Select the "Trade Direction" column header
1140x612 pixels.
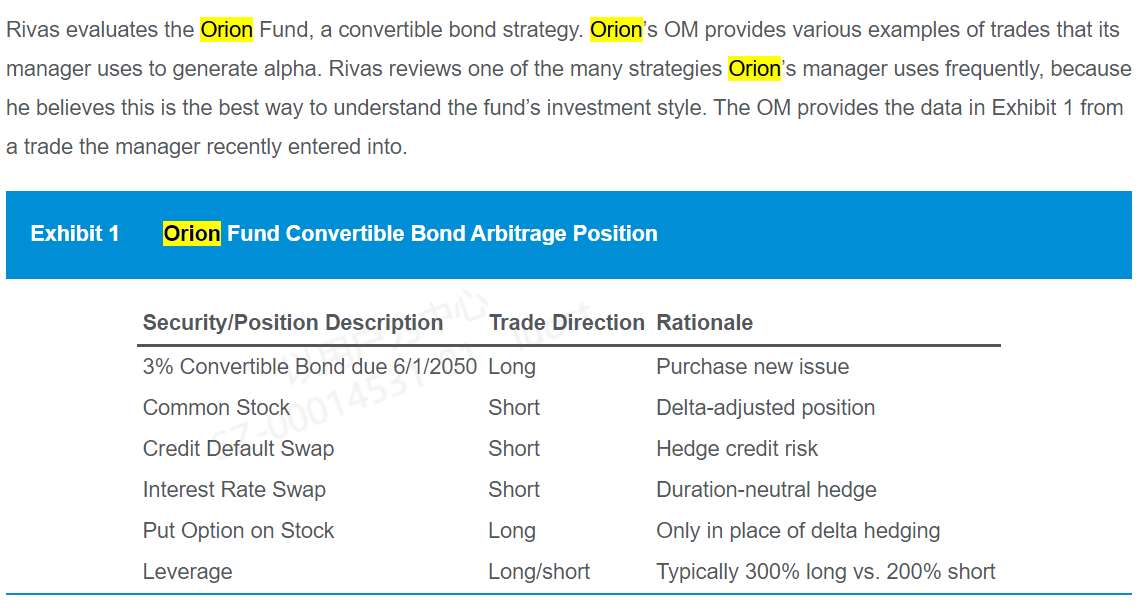[566, 323]
